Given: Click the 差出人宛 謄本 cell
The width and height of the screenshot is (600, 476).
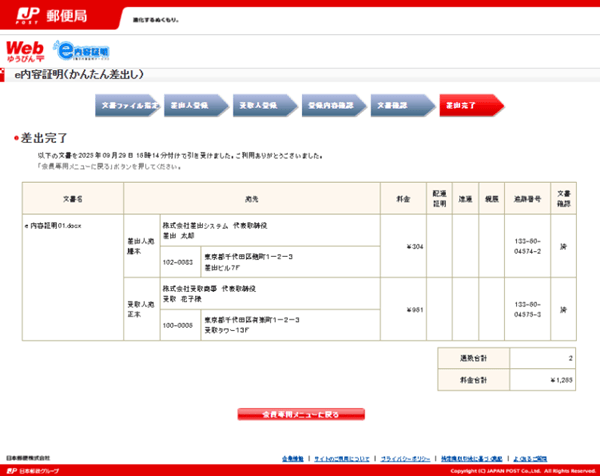Looking at the screenshot, I should pyautogui.click(x=141, y=246).
